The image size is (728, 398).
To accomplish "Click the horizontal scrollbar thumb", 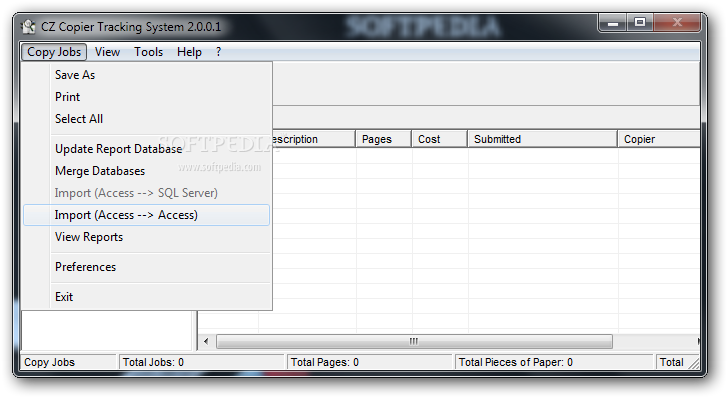I will point(414,341).
